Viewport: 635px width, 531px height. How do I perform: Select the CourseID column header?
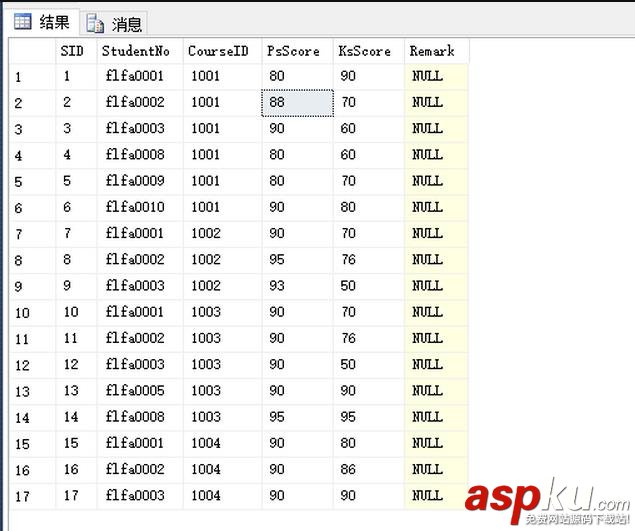click(222, 51)
